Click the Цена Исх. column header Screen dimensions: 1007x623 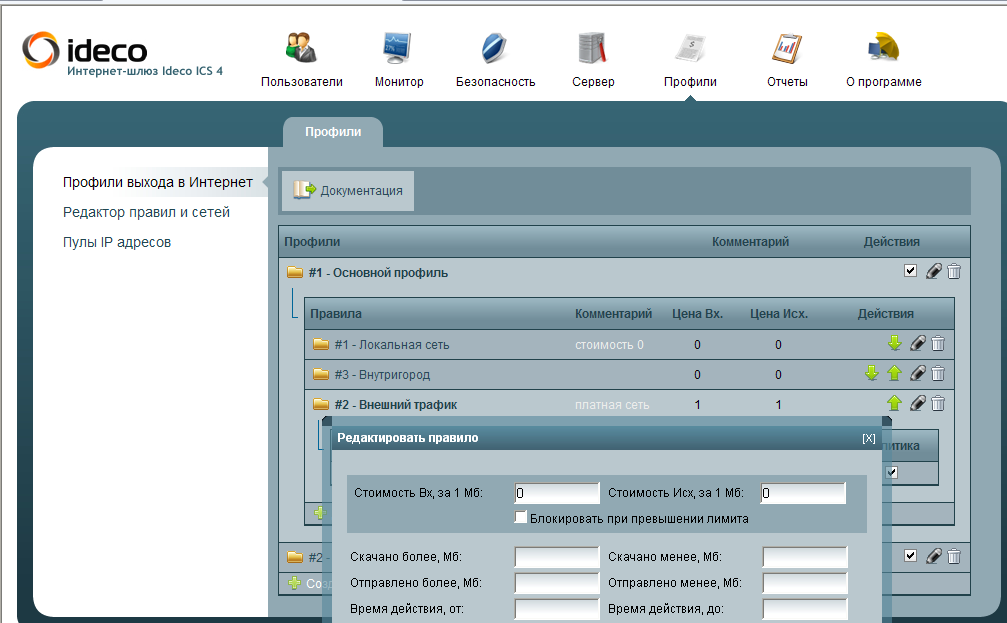[x=779, y=314]
